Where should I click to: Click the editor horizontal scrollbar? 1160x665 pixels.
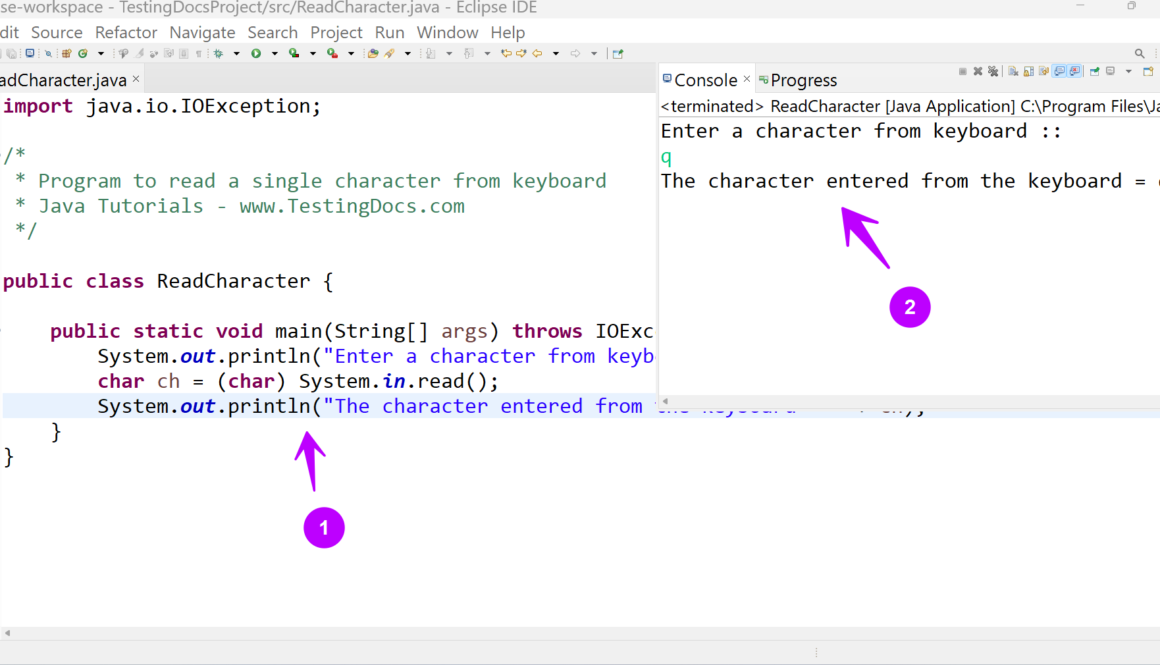400,633
